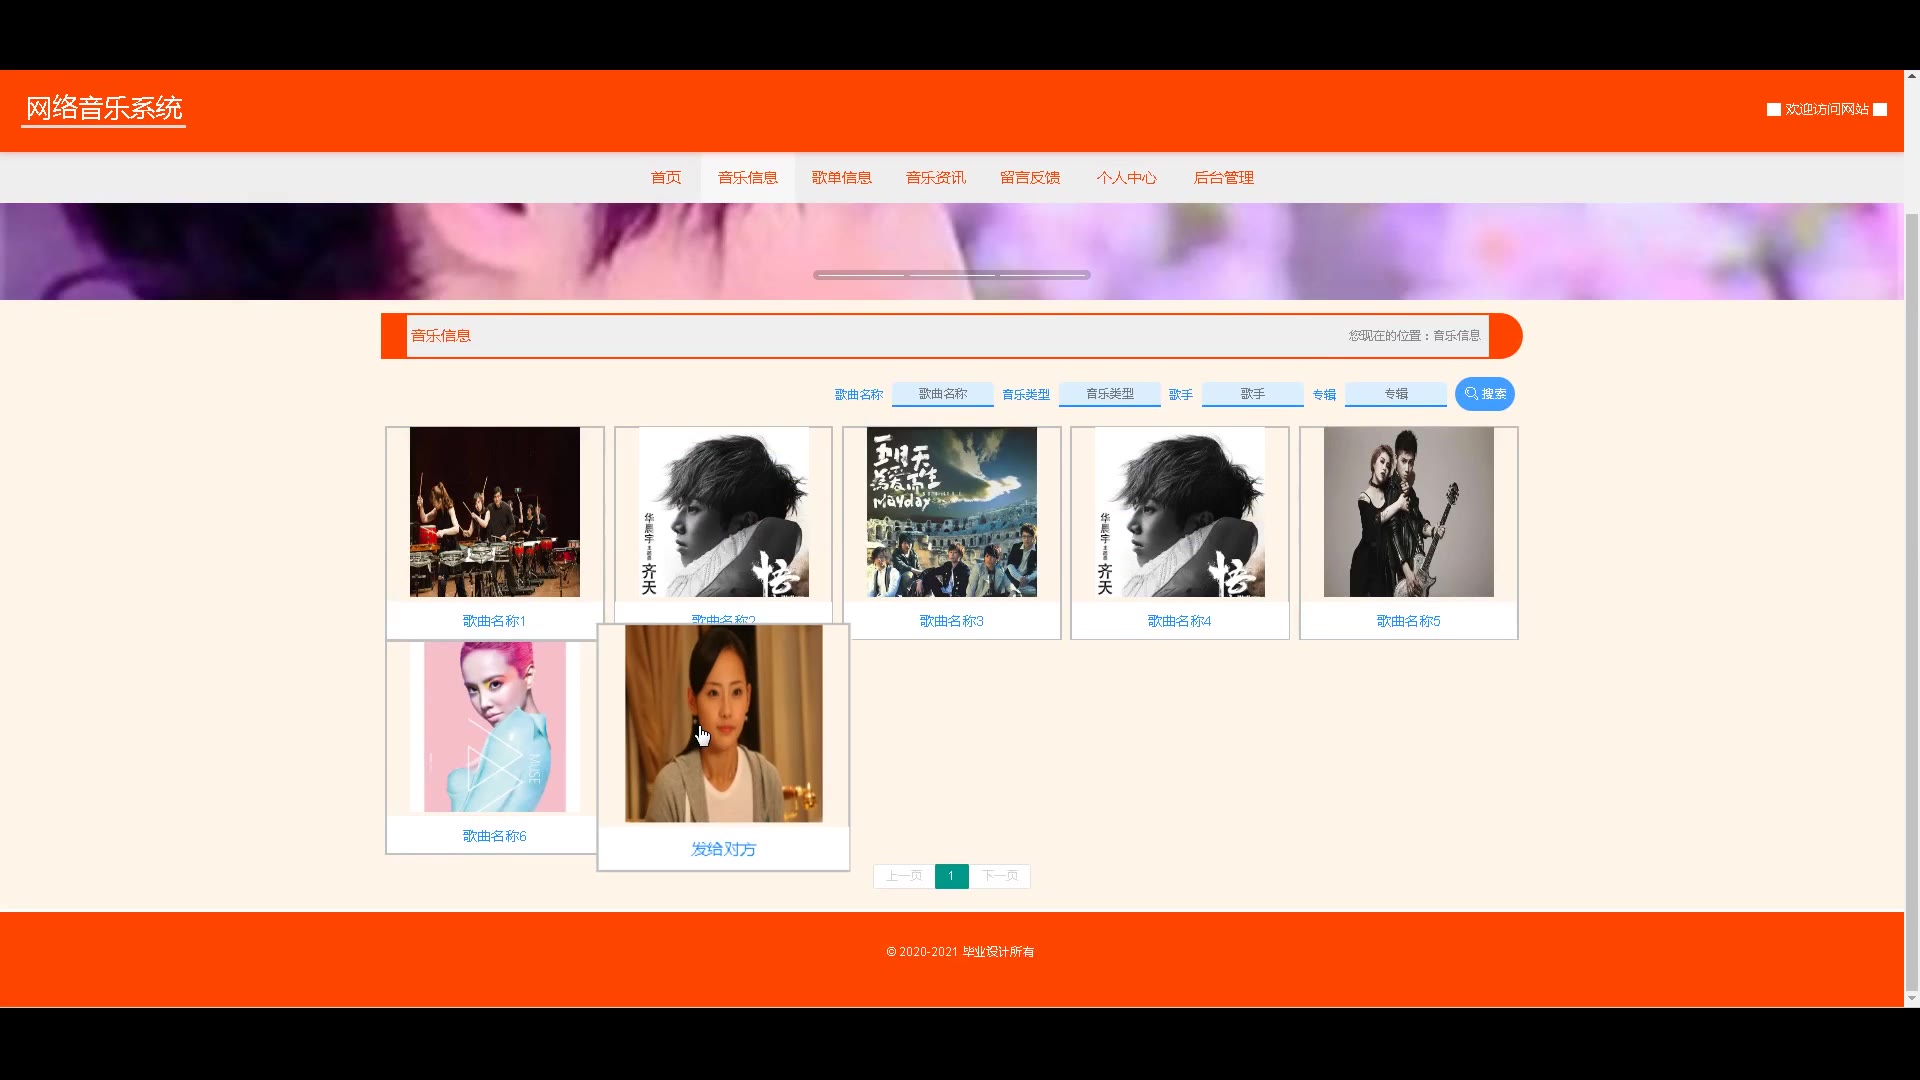Click the 歌手 search input field

click(x=1252, y=394)
